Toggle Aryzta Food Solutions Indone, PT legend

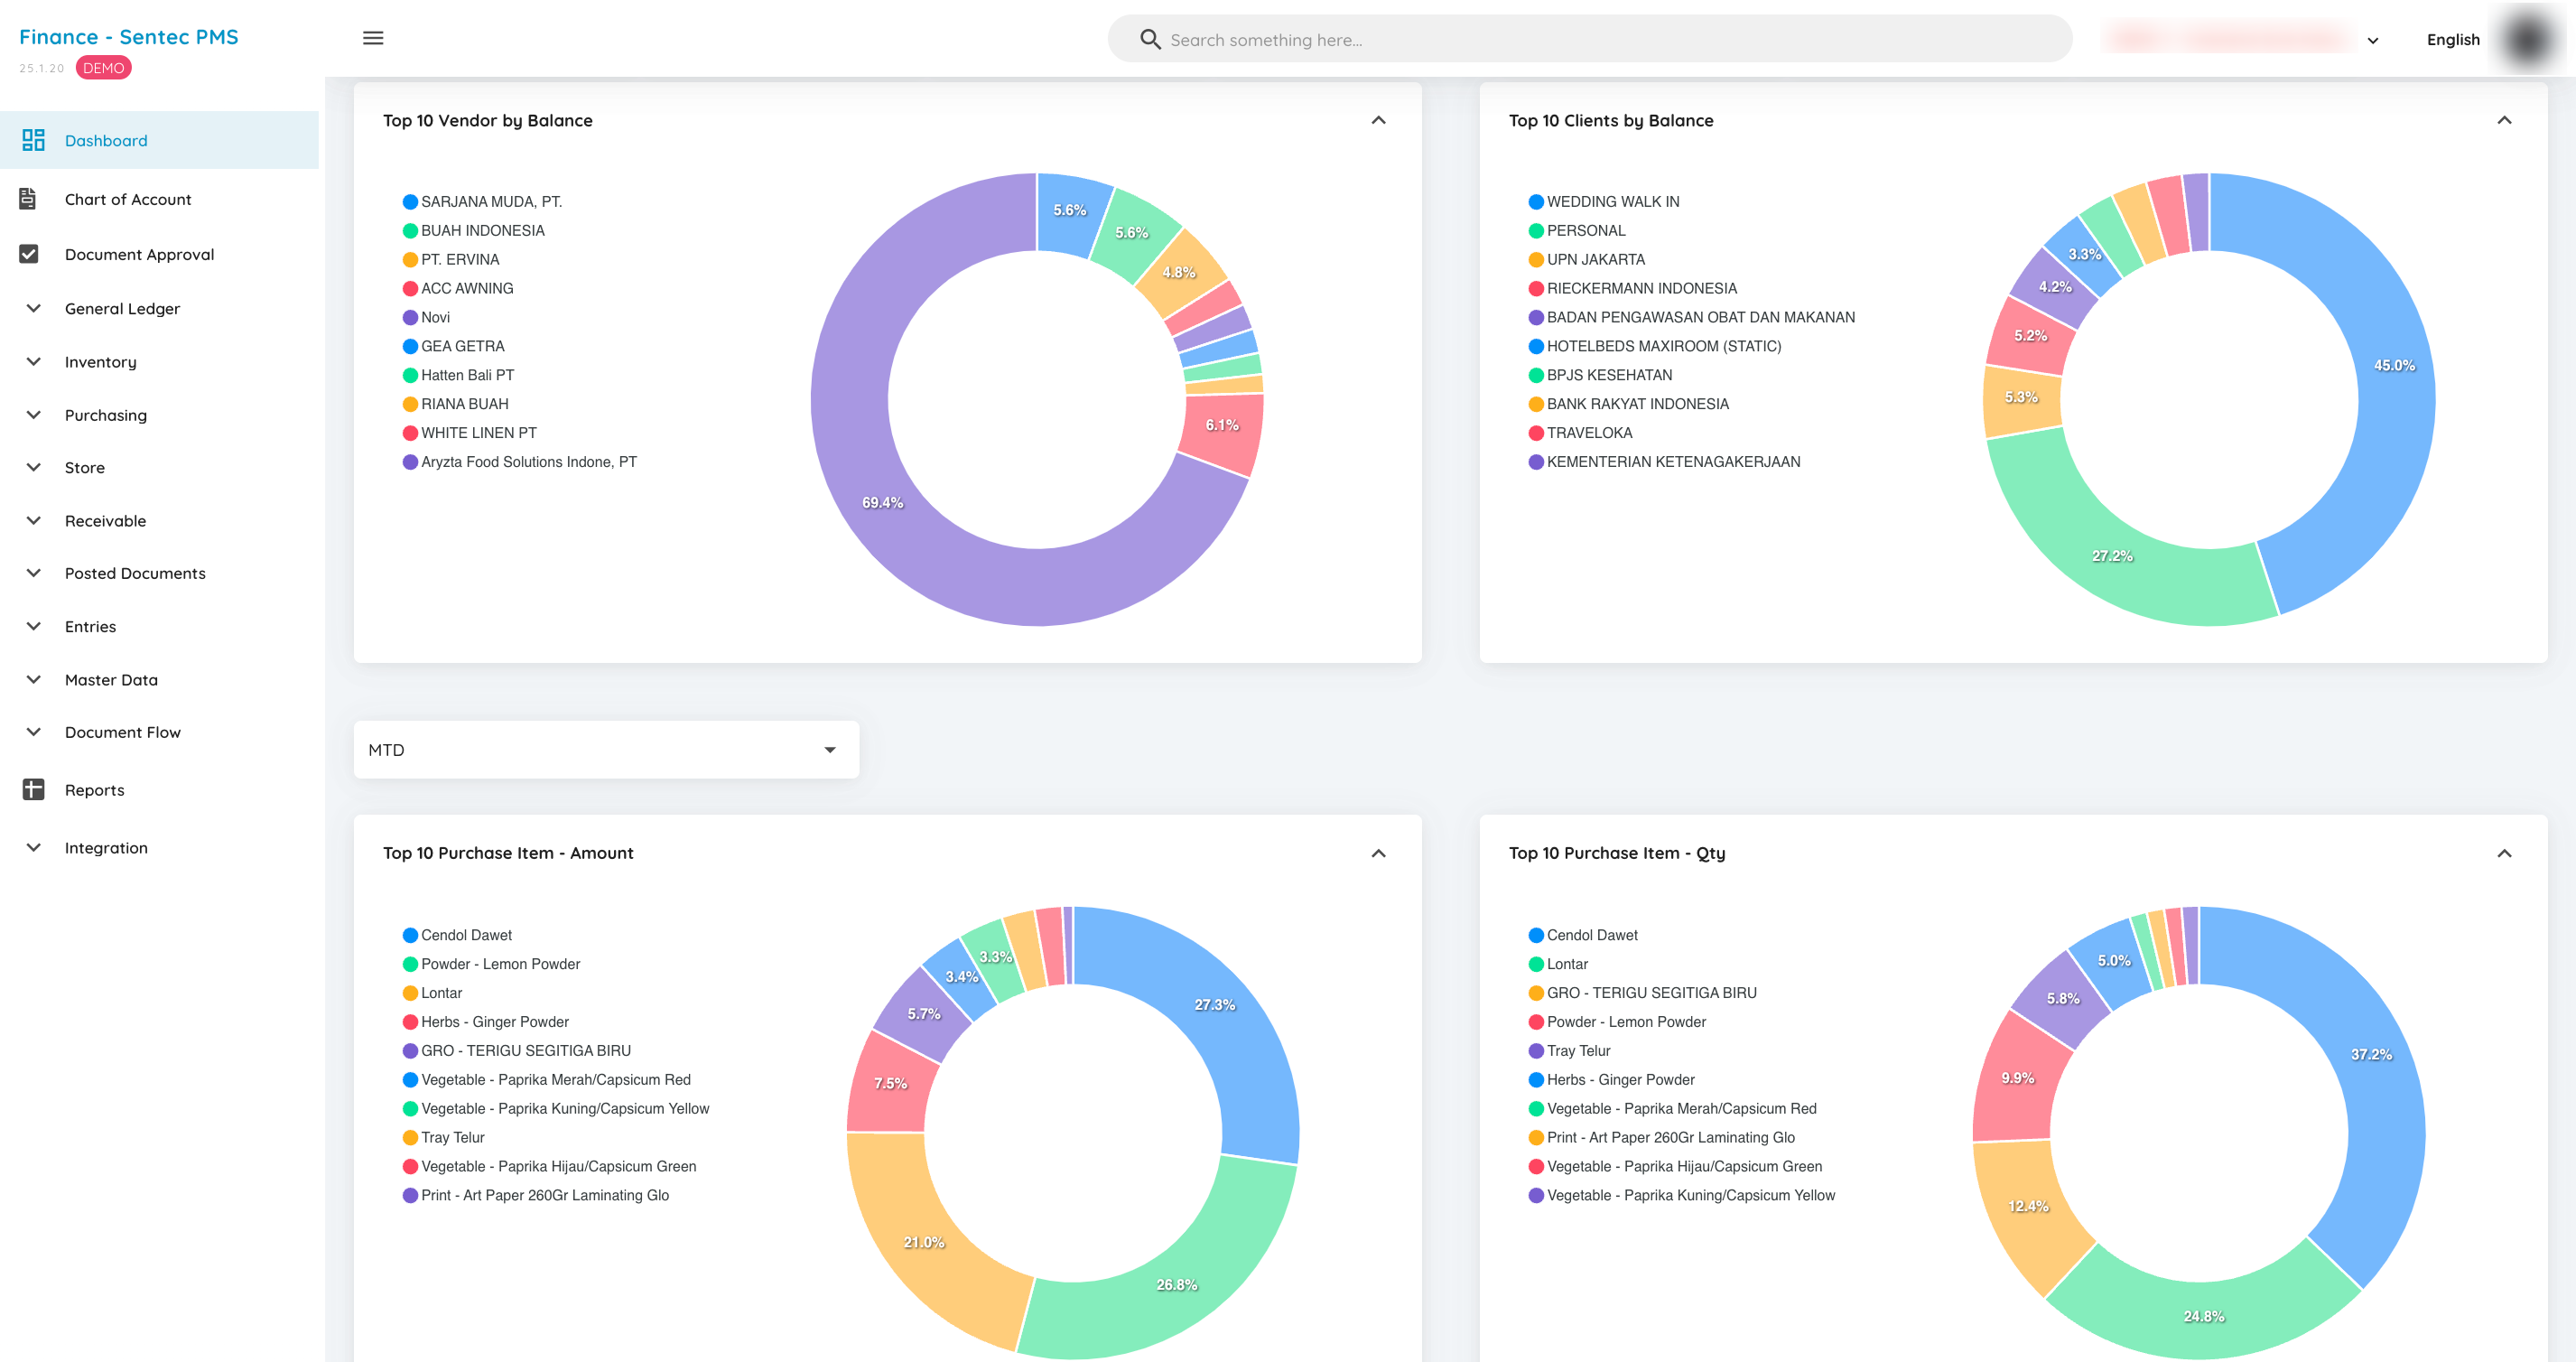click(x=519, y=462)
